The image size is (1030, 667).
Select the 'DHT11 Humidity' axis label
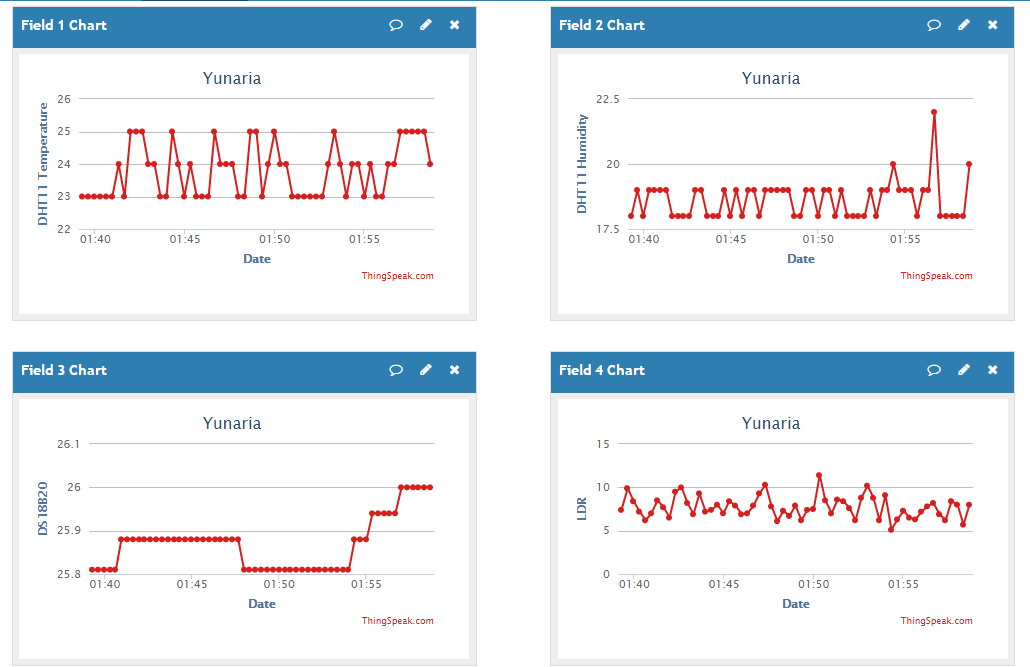tap(581, 164)
